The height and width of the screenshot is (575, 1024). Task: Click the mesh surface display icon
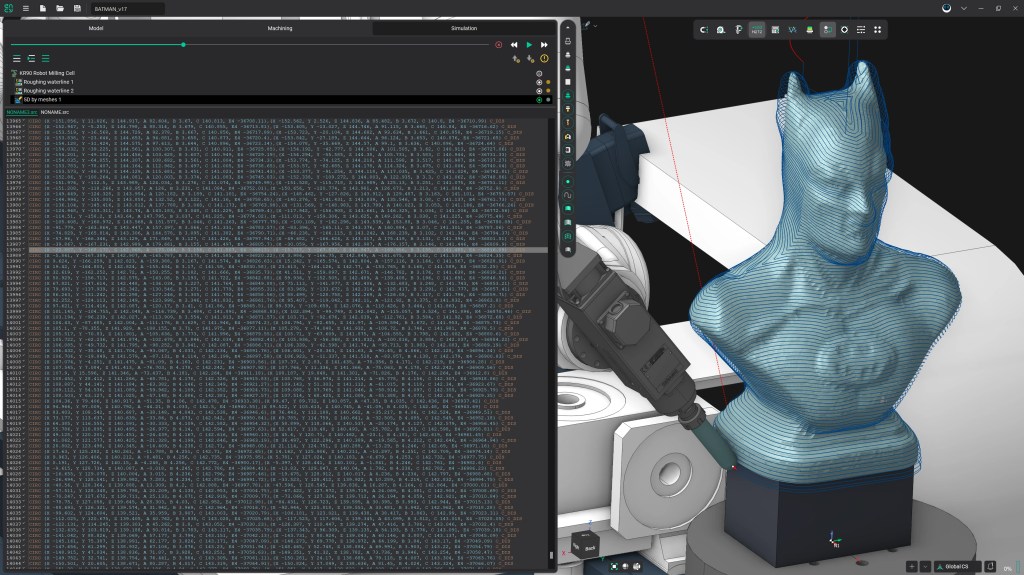568,222
